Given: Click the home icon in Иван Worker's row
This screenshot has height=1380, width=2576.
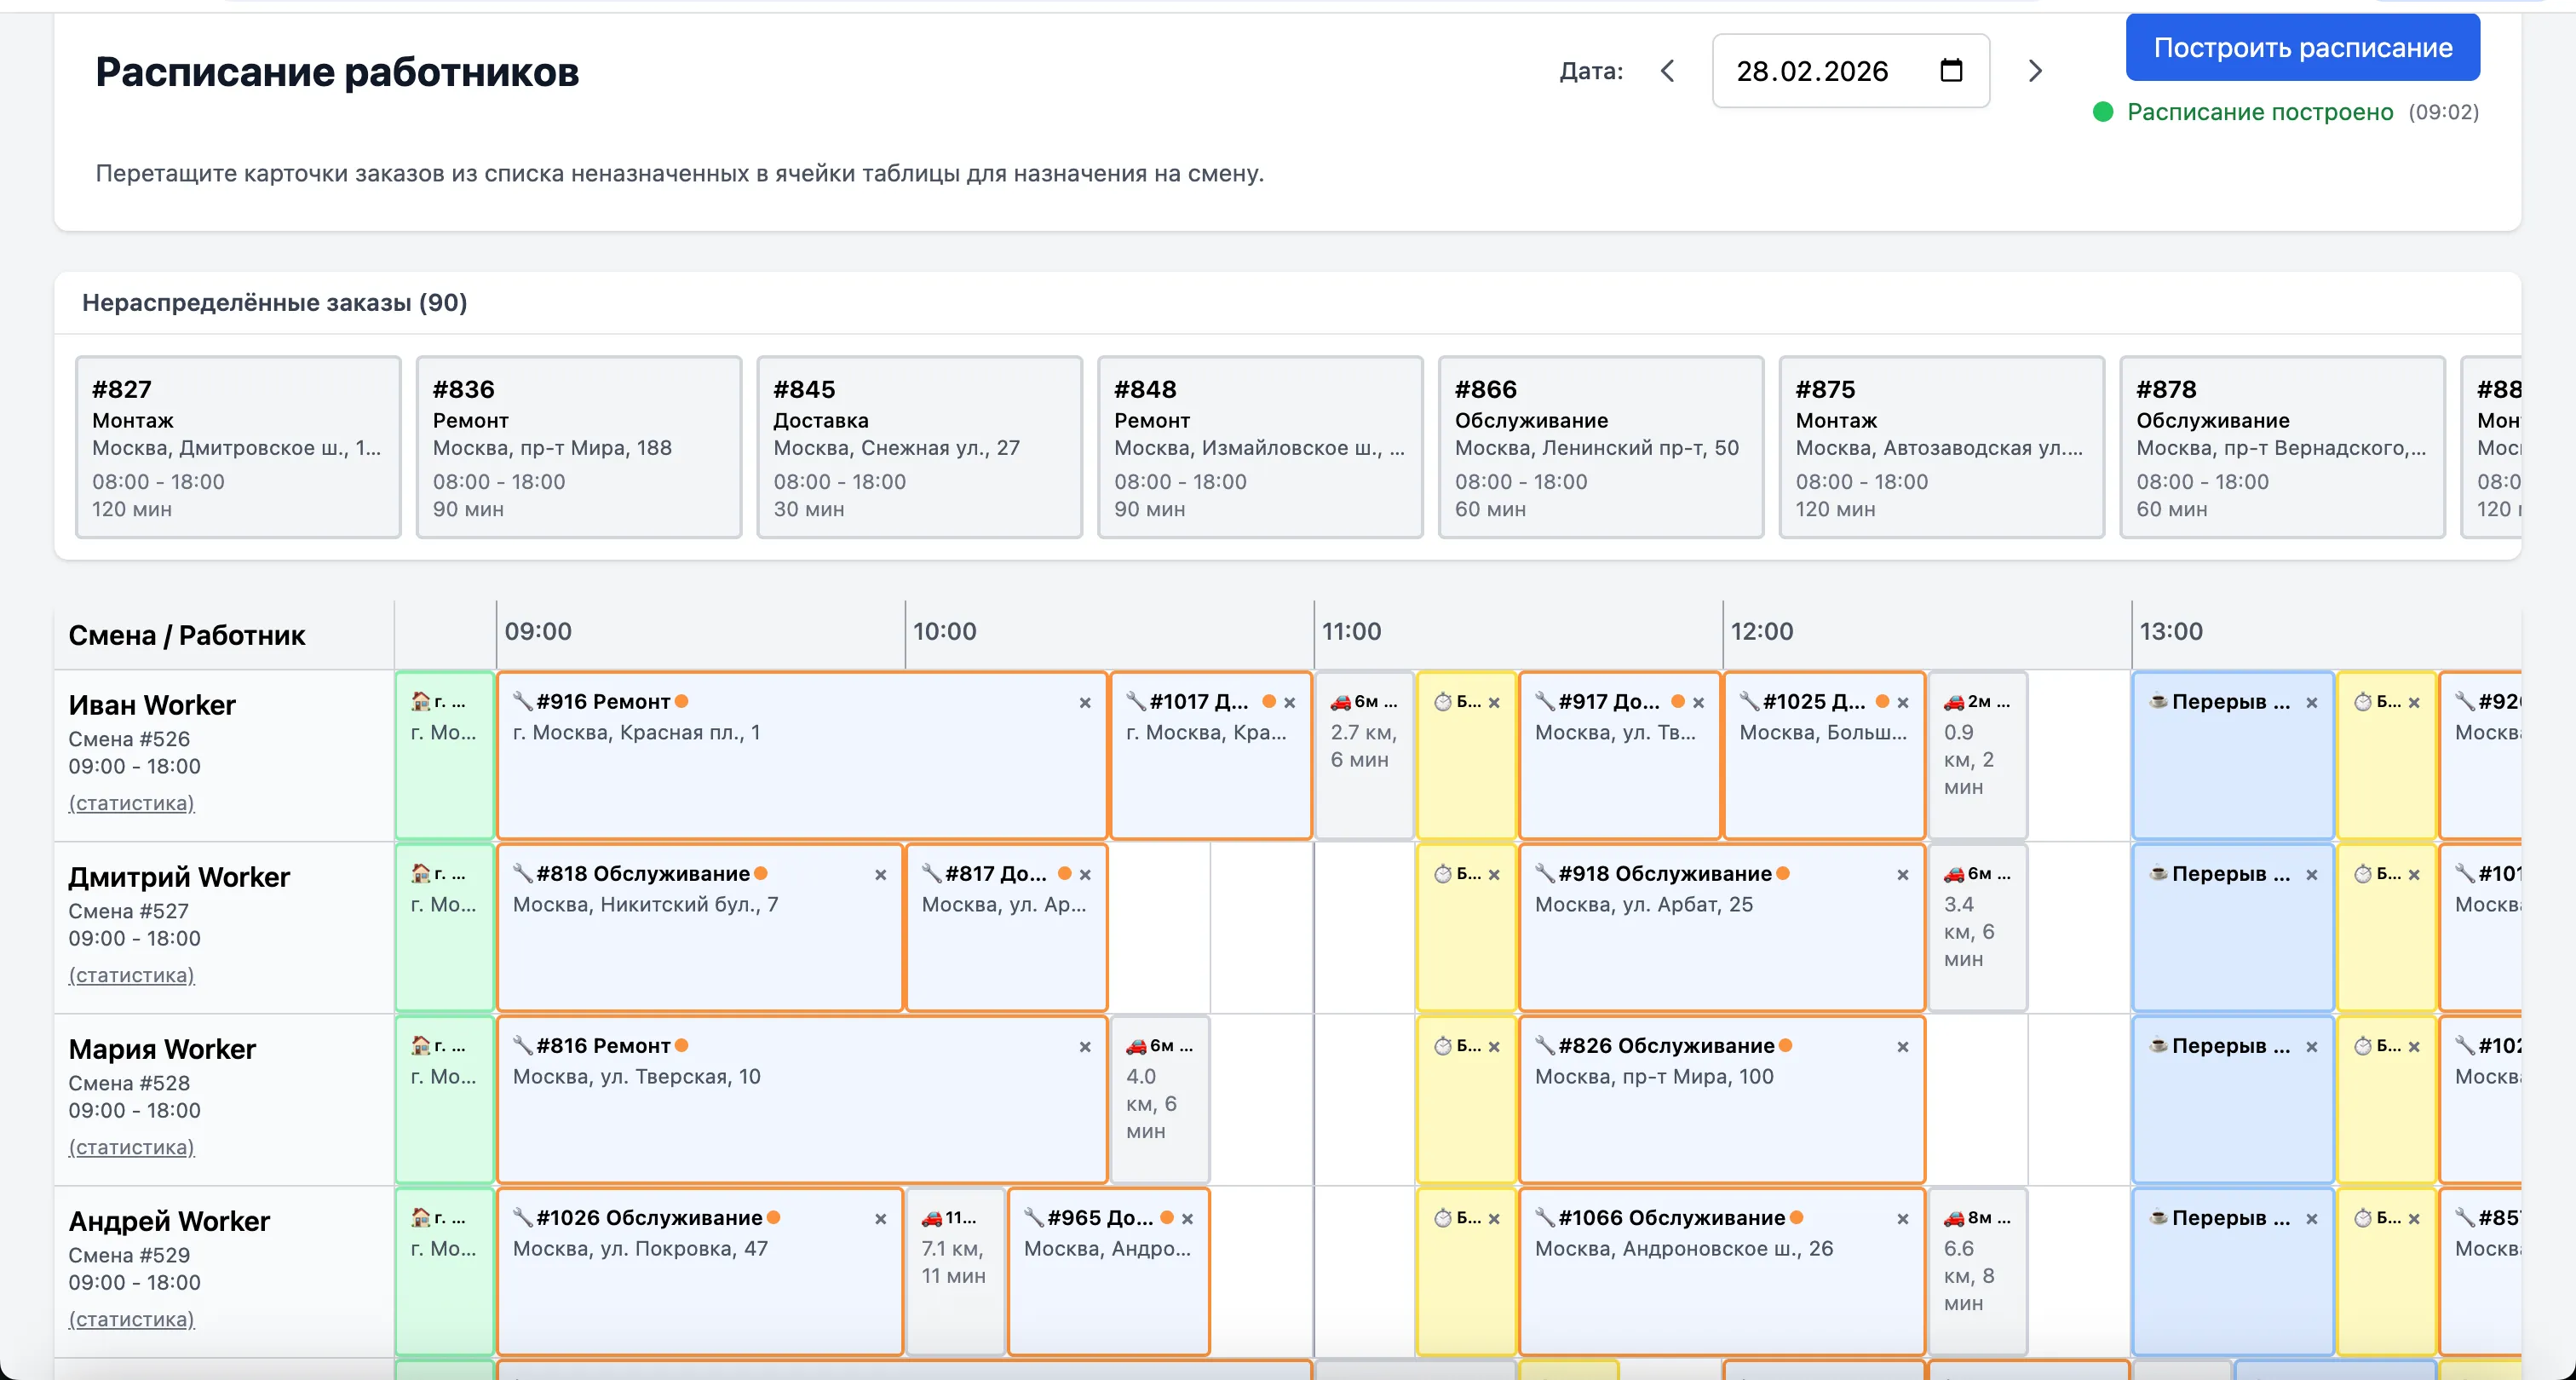Looking at the screenshot, I should tap(421, 701).
